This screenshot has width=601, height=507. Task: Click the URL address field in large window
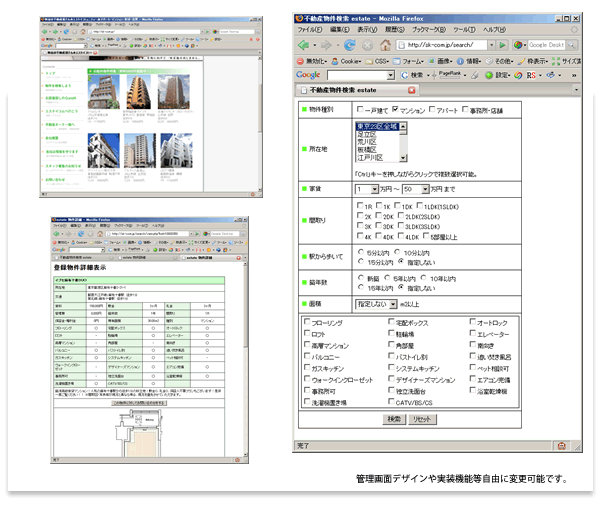441,45
